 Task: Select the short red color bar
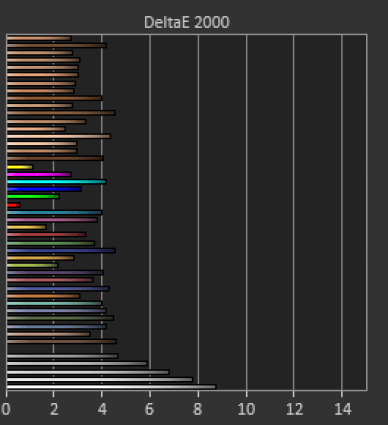[13, 205]
